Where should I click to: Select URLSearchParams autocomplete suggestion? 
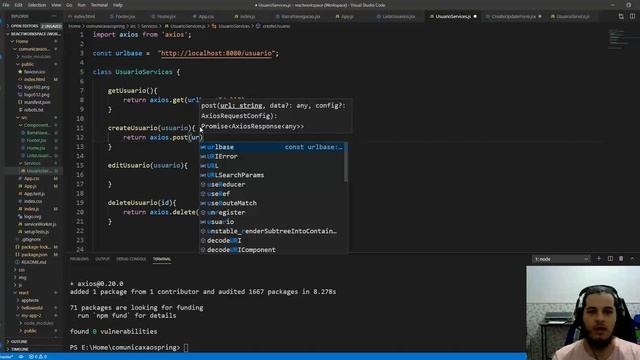tap(272, 175)
